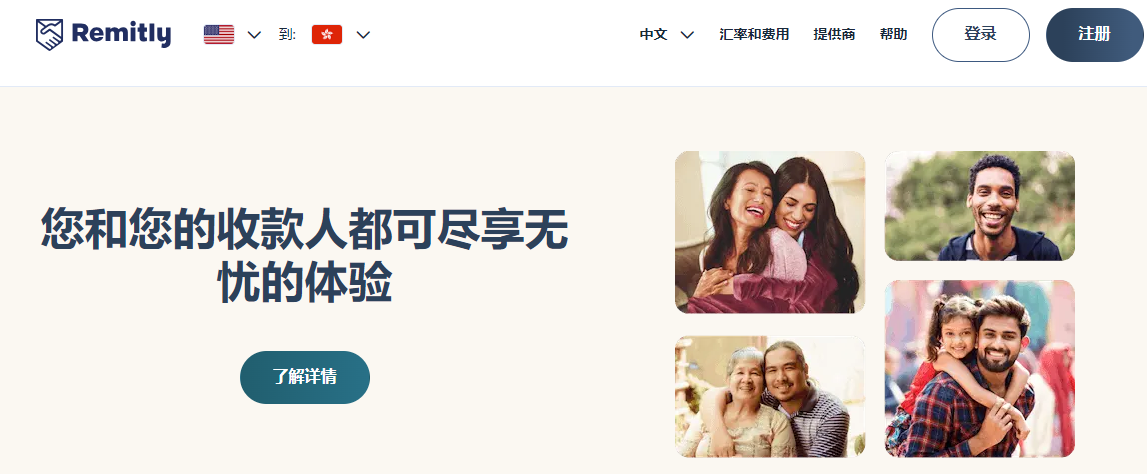Go to the 提供商 link
1147x474 pixels.
tap(834, 34)
